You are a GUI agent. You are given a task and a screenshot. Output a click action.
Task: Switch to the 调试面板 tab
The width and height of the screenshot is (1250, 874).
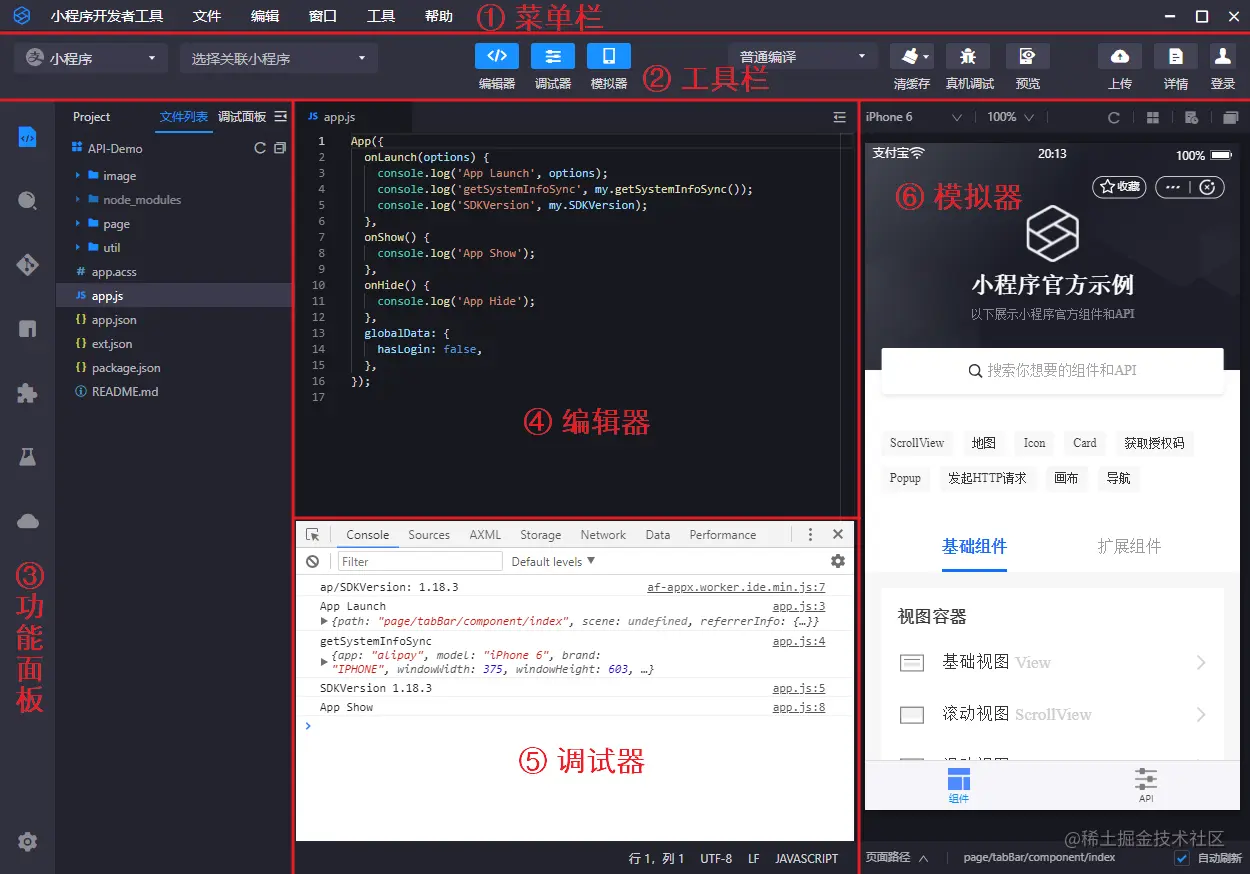(x=242, y=117)
